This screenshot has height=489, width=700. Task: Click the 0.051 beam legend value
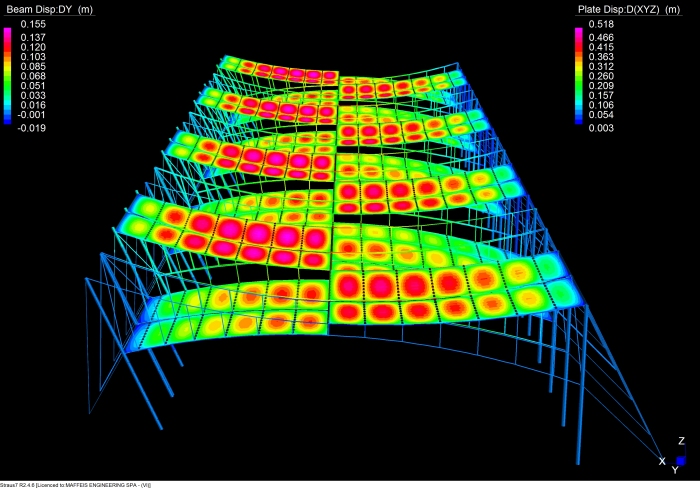pyautogui.click(x=32, y=86)
